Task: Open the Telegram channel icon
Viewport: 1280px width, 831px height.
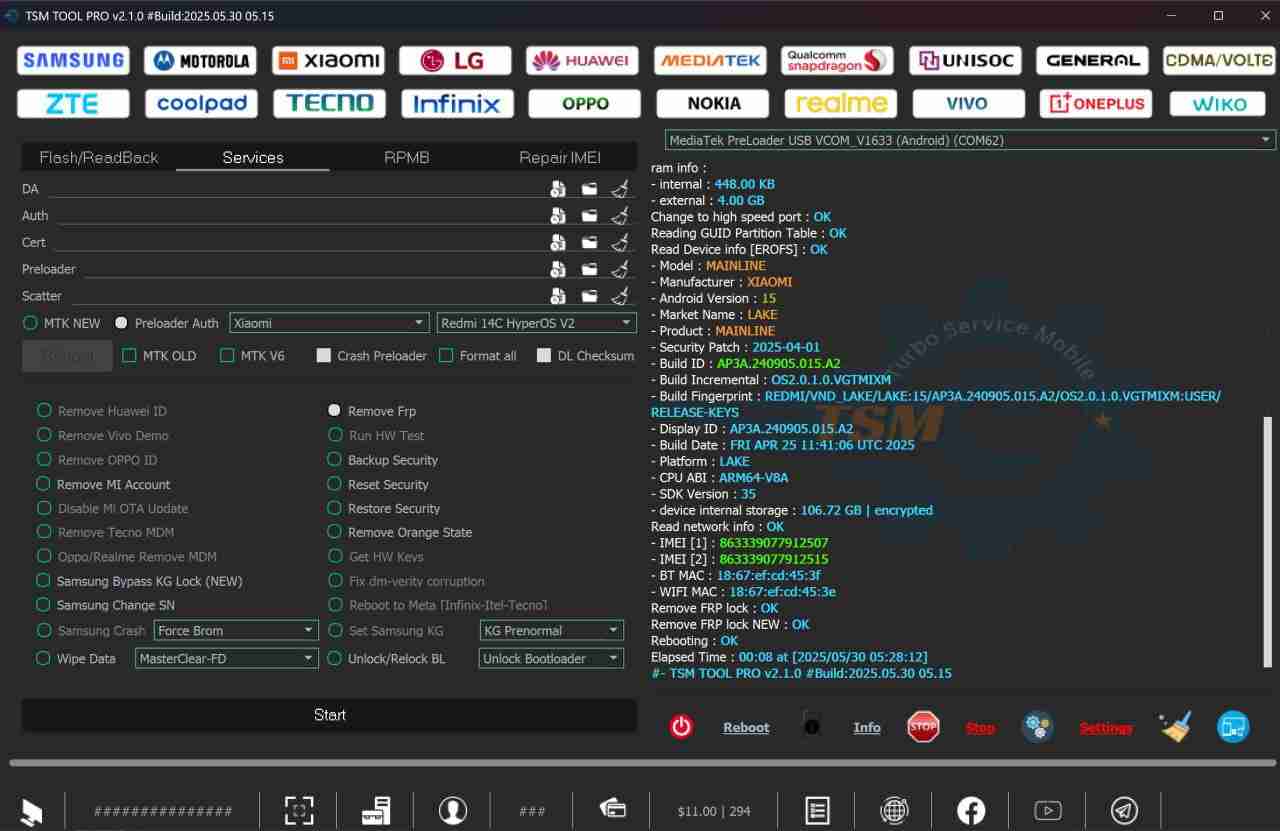Action: pyautogui.click(x=1125, y=810)
